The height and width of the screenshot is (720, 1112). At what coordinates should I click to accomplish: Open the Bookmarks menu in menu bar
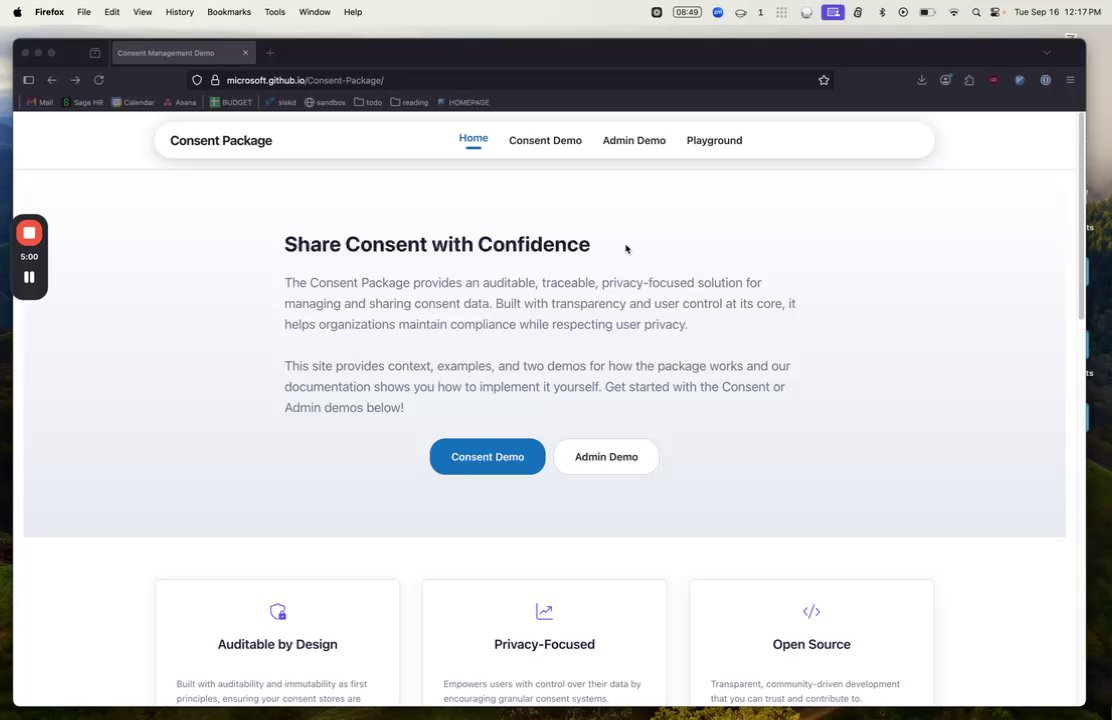coord(228,12)
